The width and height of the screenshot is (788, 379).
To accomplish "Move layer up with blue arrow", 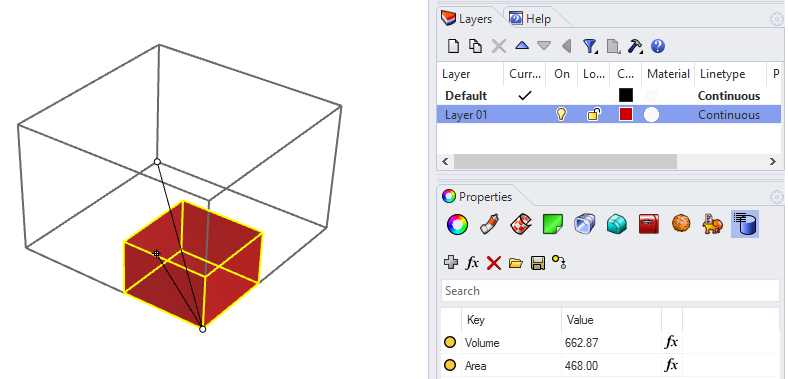I will [522, 46].
